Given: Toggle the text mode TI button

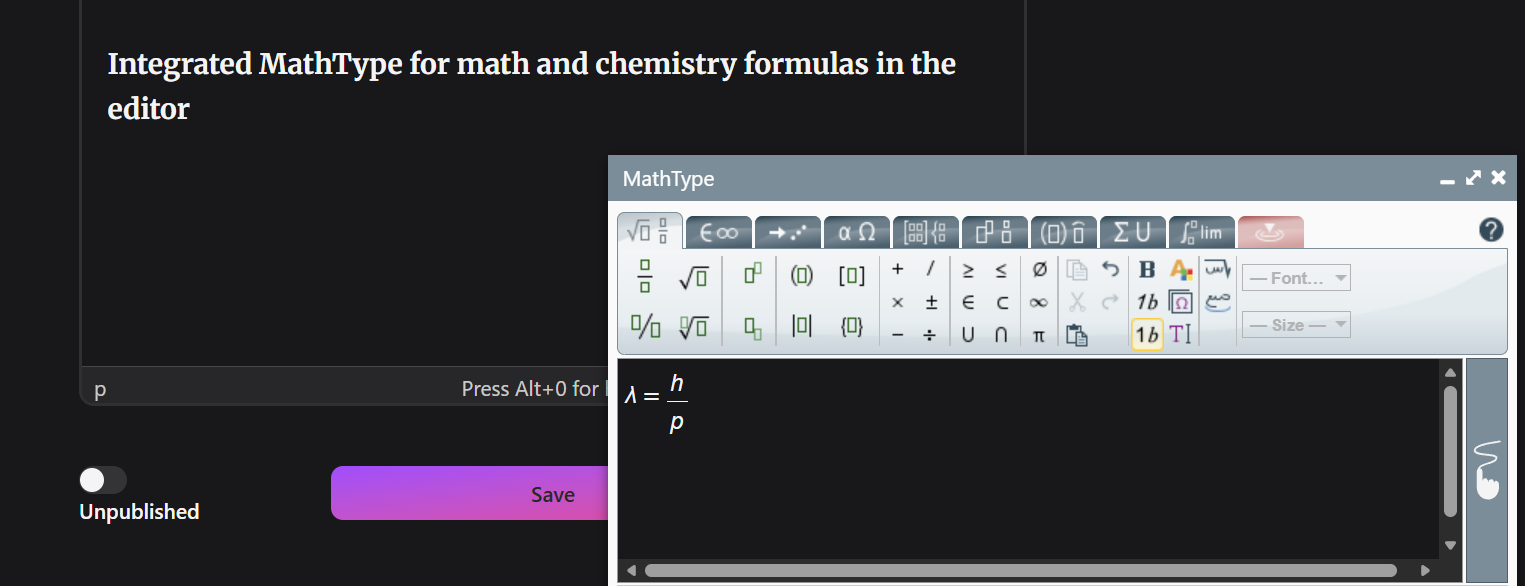Looking at the screenshot, I should [1181, 335].
